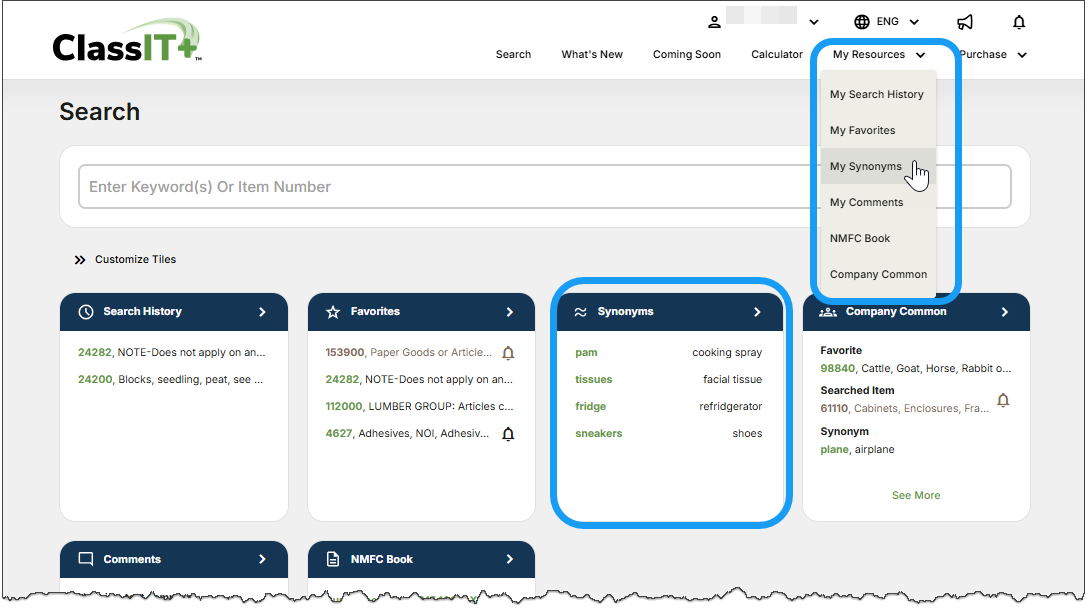The width and height of the screenshot is (1088, 611).
Task: Open the ENG language dropdown
Action: [886, 22]
